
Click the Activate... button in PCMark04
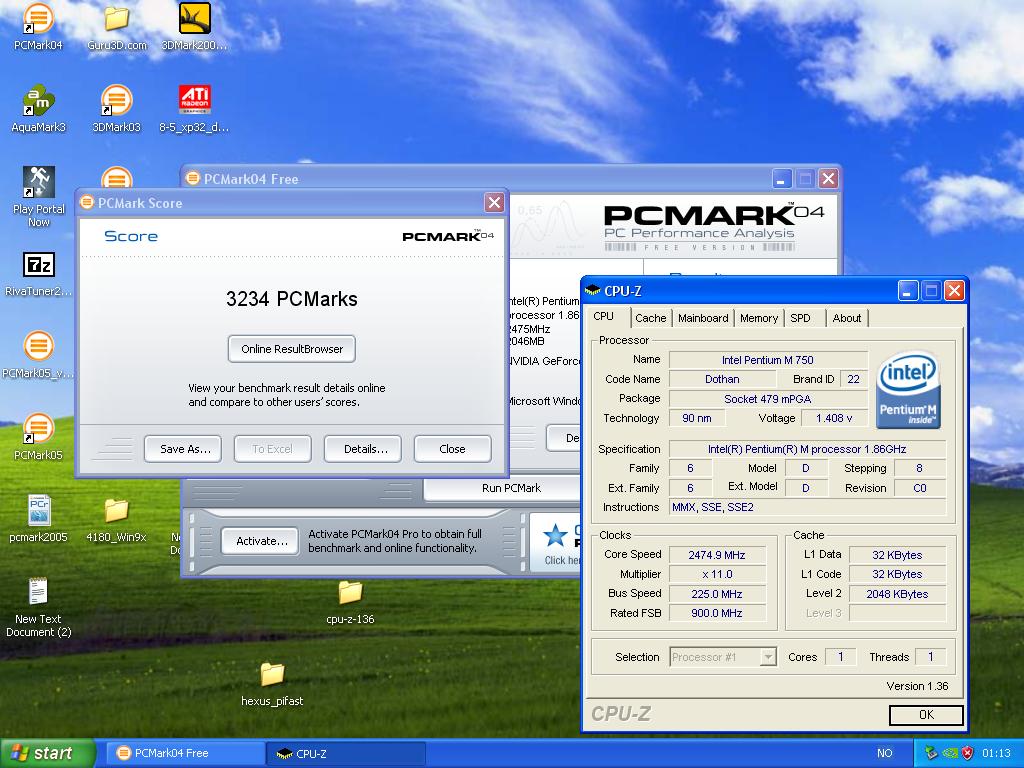260,541
